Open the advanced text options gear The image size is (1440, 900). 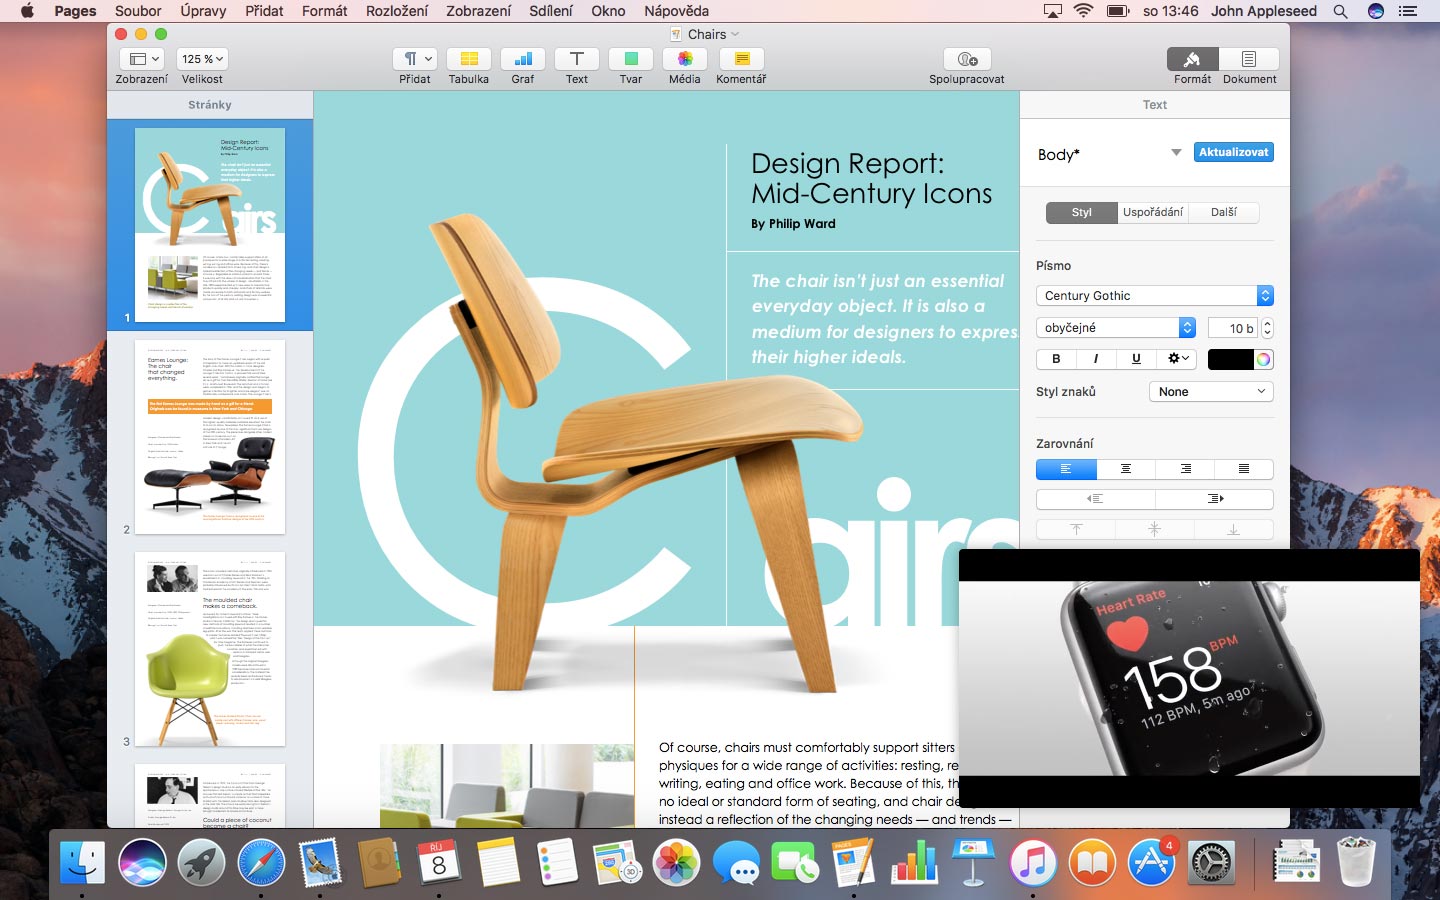coord(1178,359)
